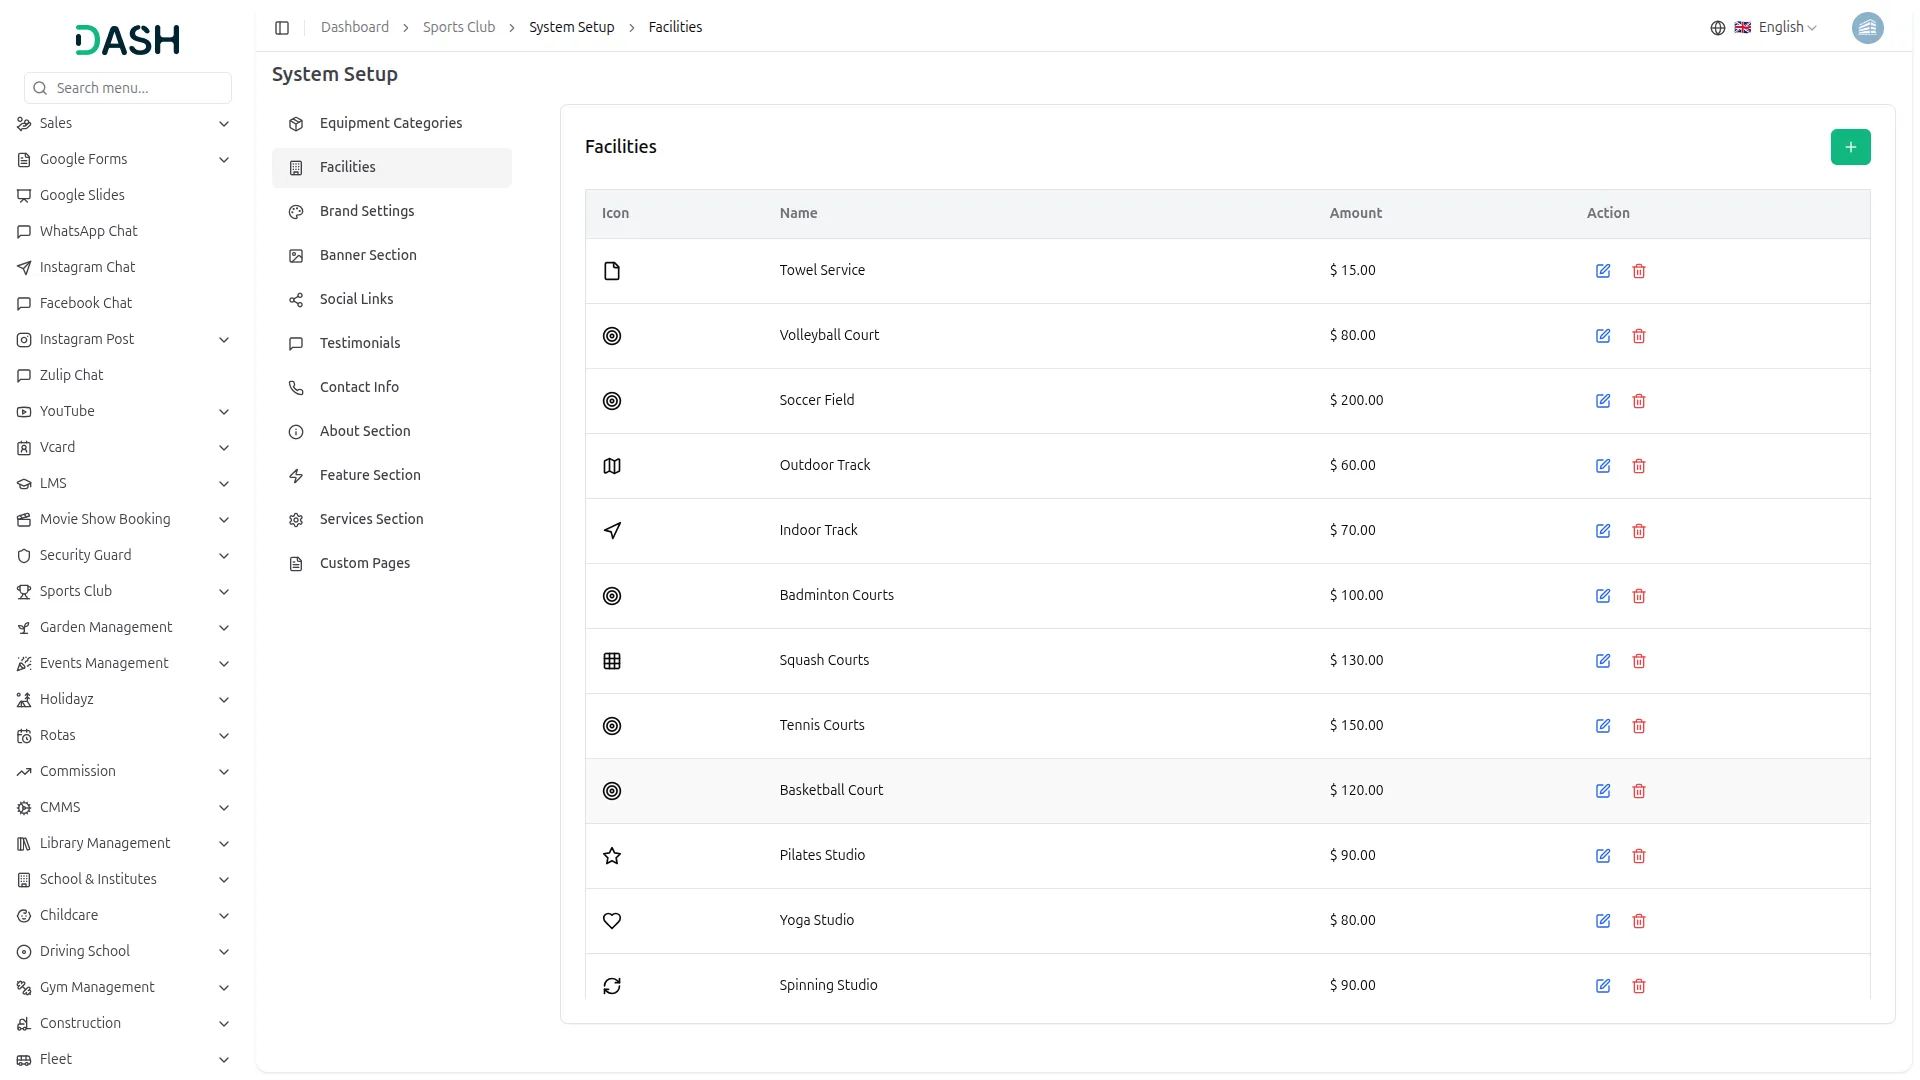Click the green add facility button
This screenshot has height=1080, width=1920.
(x=1850, y=147)
